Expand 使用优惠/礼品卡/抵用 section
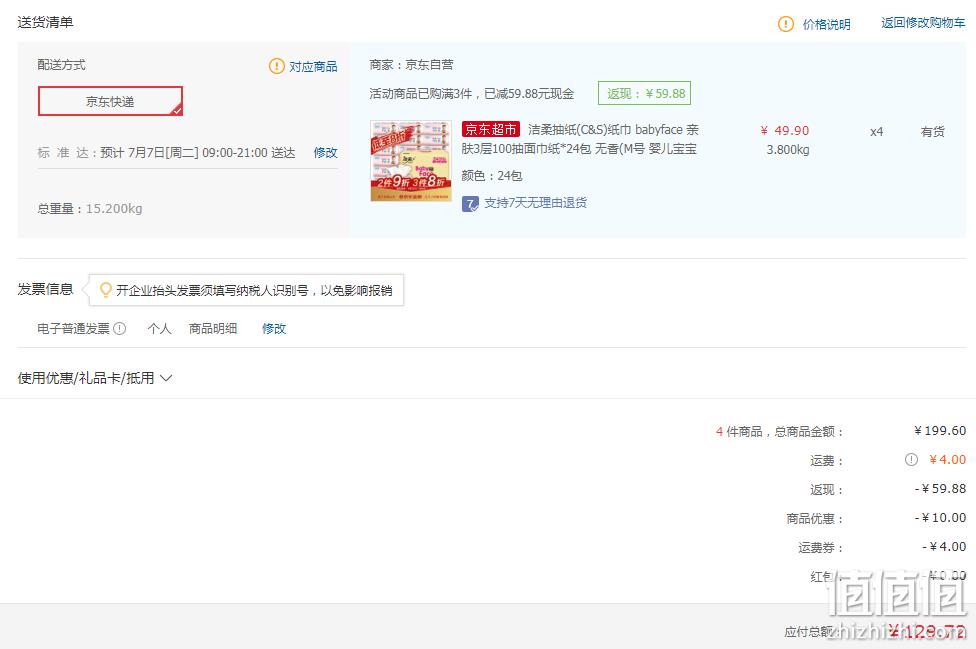Screen dimensions: 976x649 [x=95, y=378]
